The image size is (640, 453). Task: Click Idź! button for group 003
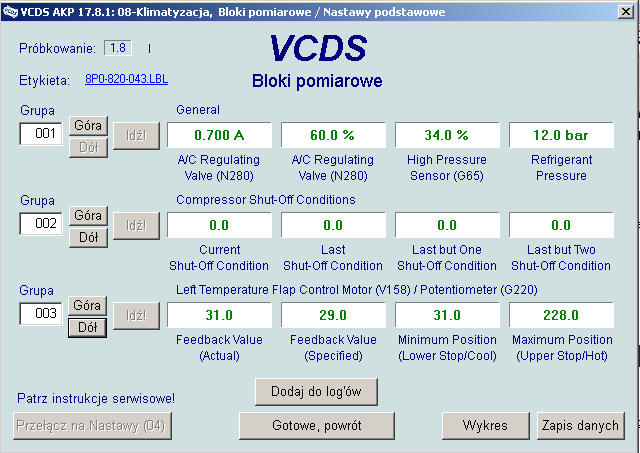[x=136, y=315]
